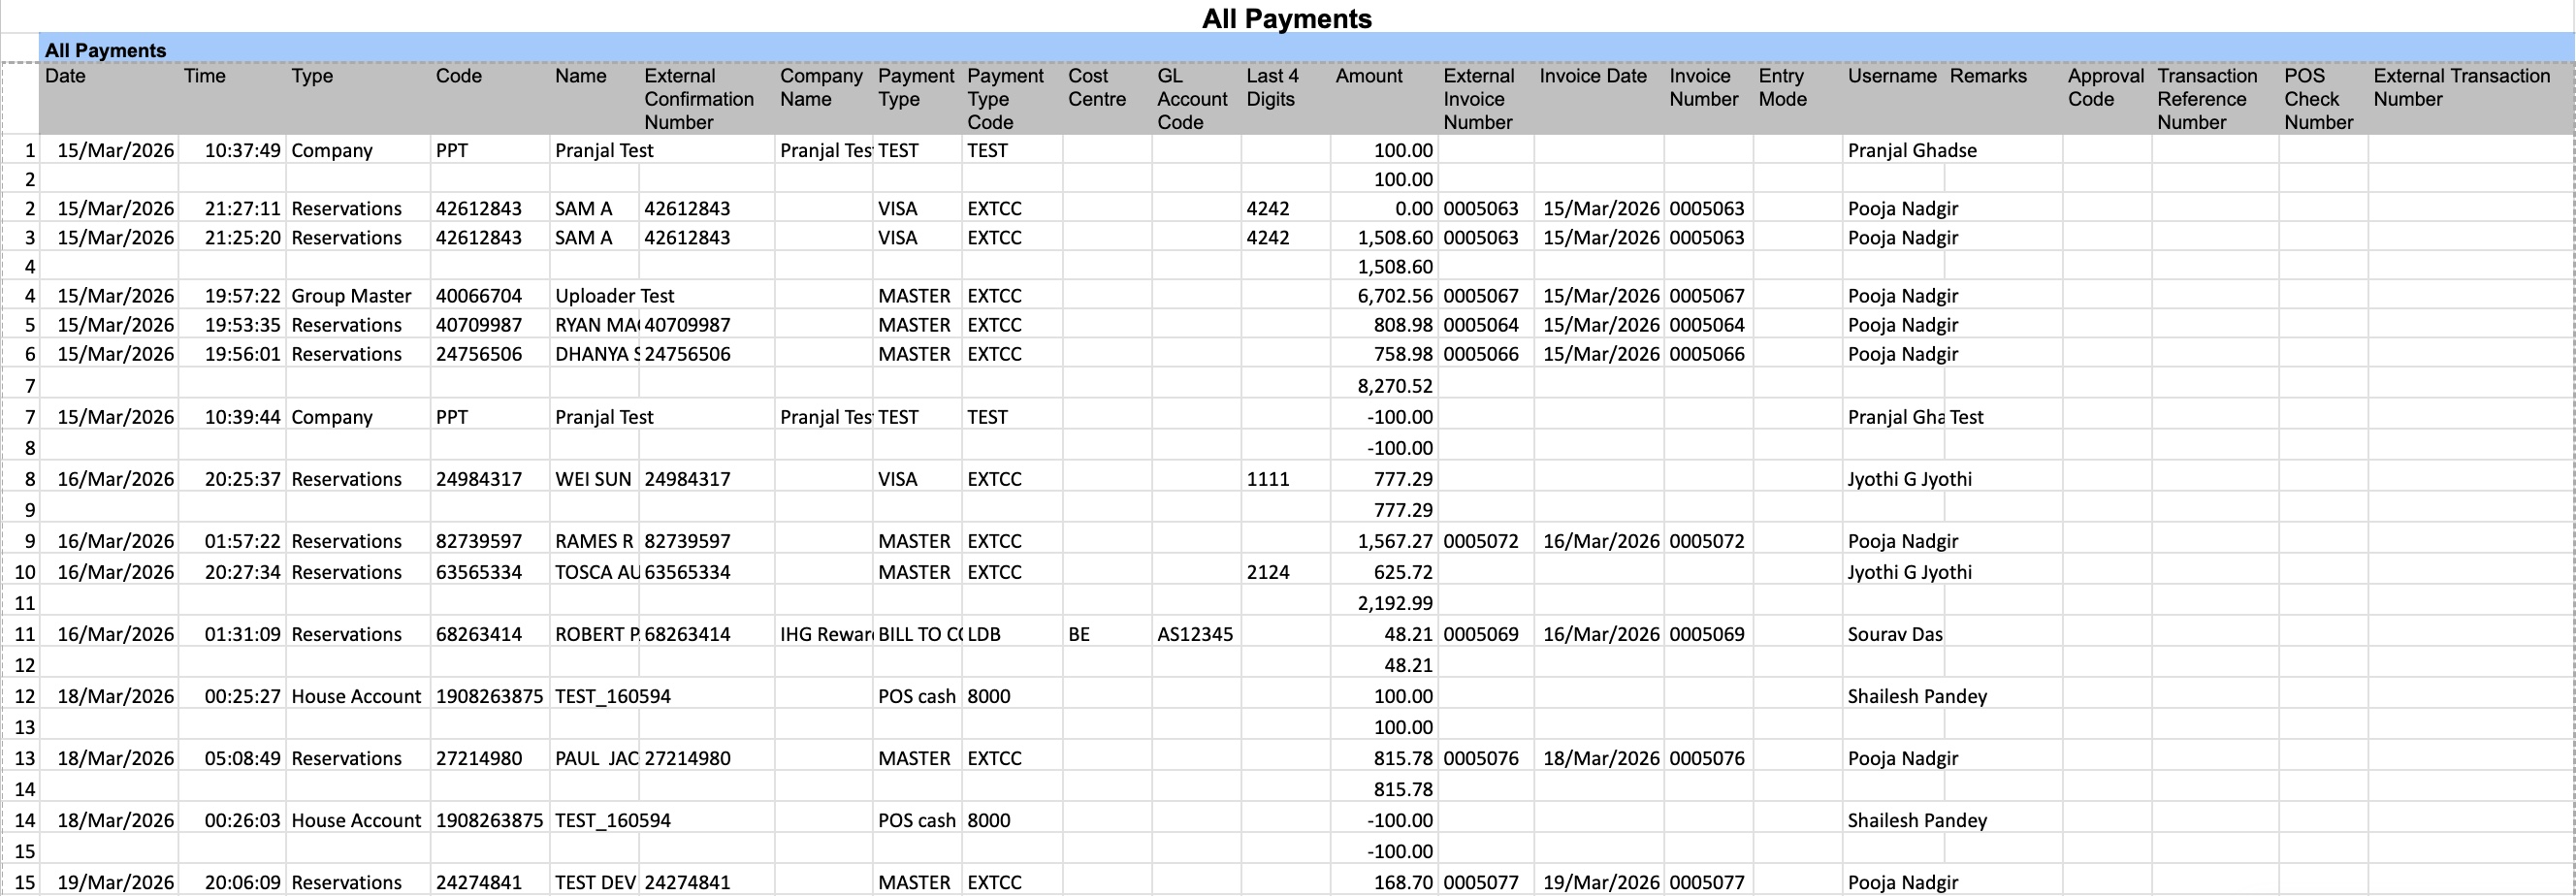This screenshot has height=896, width=2576.
Task: Select Last 4 Digits cell 2124
Action: click(x=1268, y=572)
